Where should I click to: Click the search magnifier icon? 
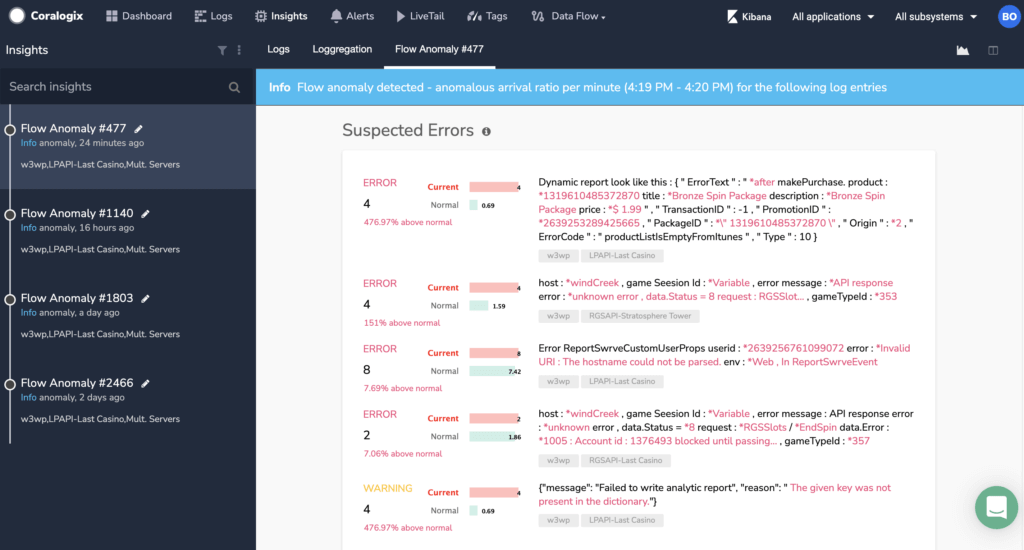[234, 88]
